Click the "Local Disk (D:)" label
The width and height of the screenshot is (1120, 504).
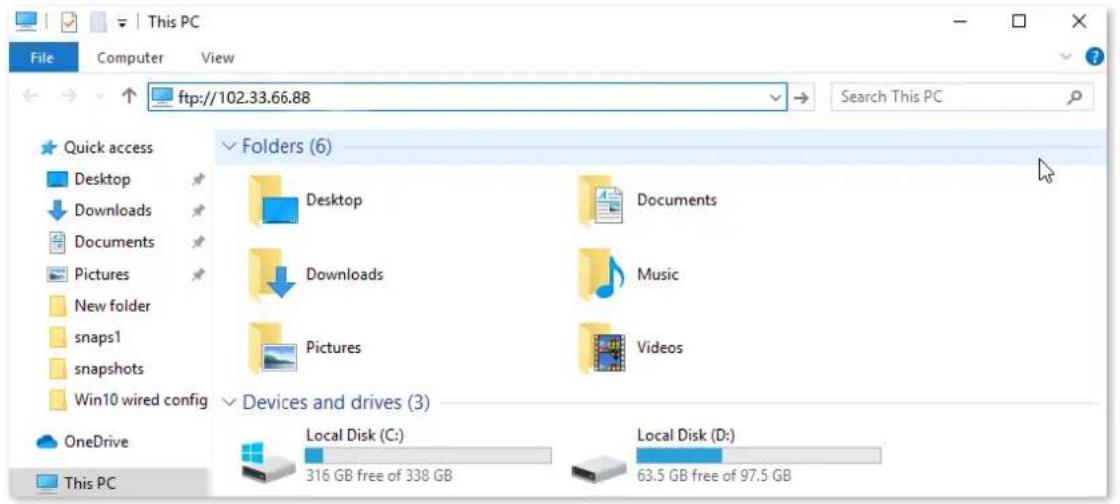click(x=686, y=435)
